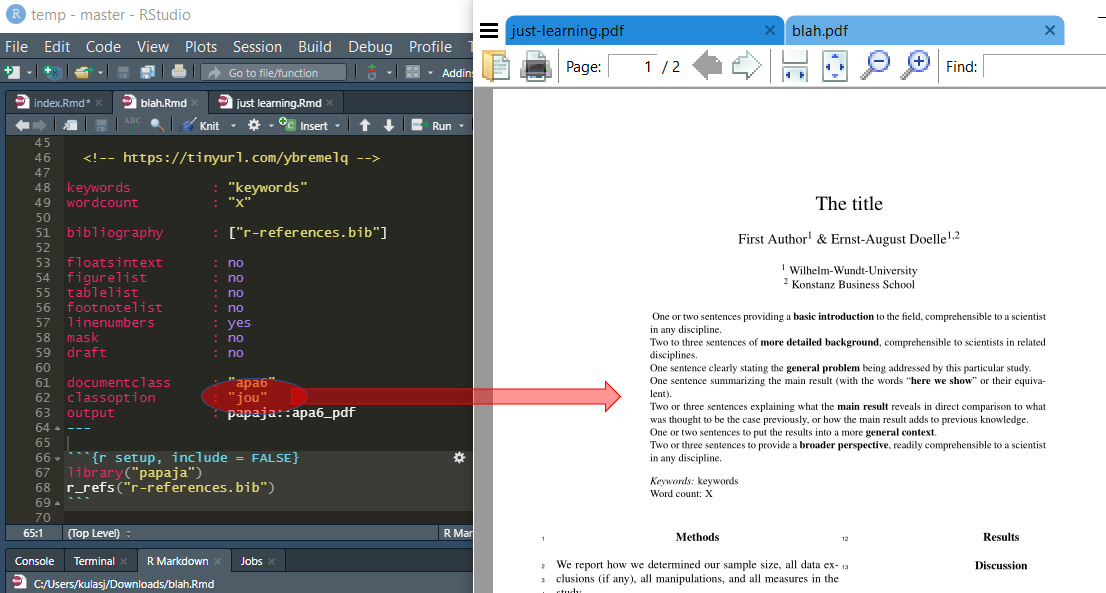The height and width of the screenshot is (593, 1106).
Task: Open the Addins menu
Action: [x=457, y=73]
